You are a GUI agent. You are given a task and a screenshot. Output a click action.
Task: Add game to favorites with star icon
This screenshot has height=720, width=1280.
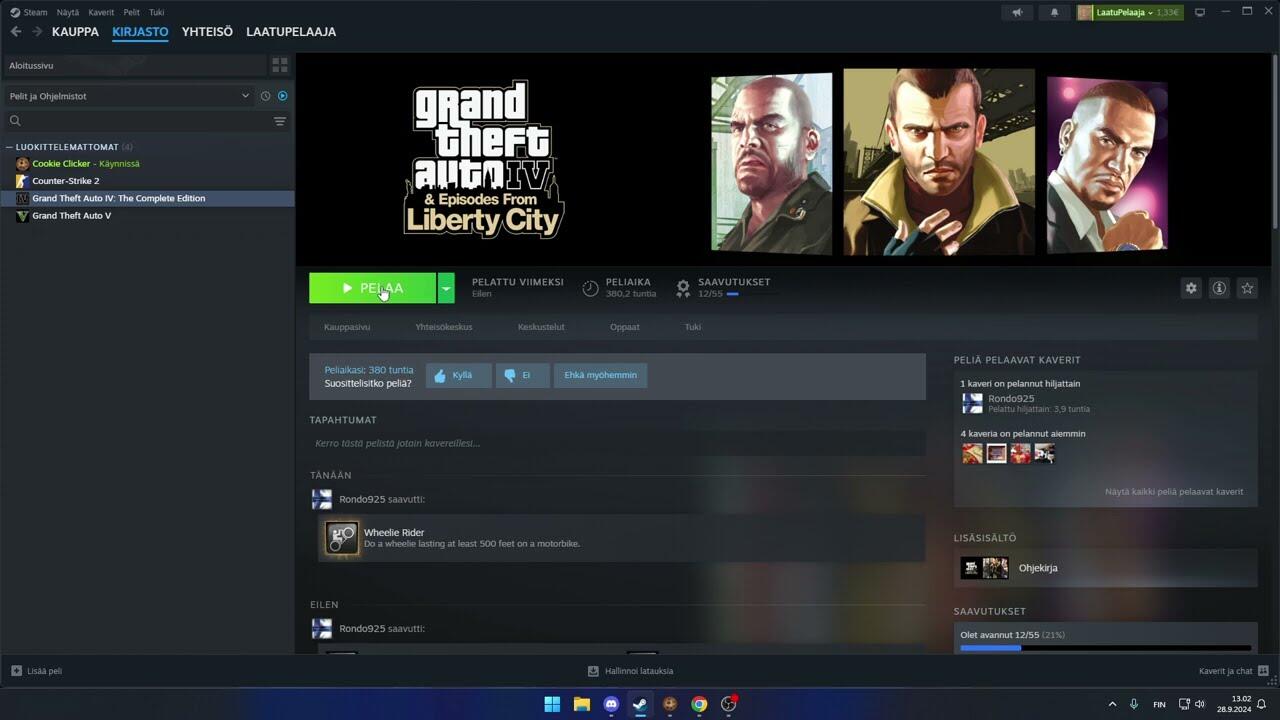pyautogui.click(x=1247, y=288)
